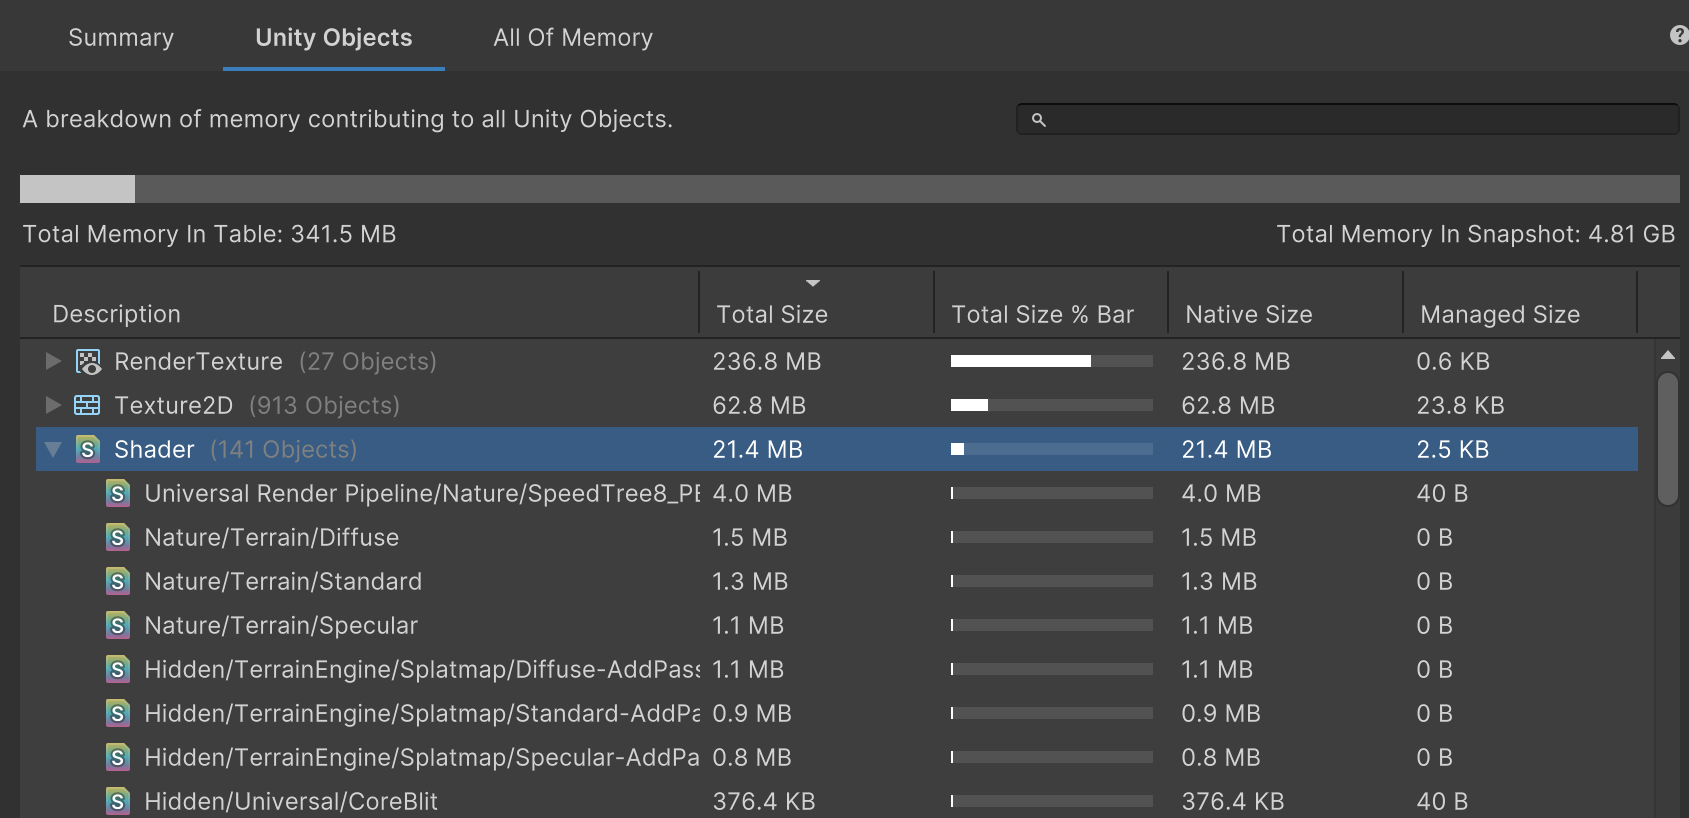Viewport: 1689px width, 818px height.
Task: Click the Shader group icon
Action: point(88,450)
